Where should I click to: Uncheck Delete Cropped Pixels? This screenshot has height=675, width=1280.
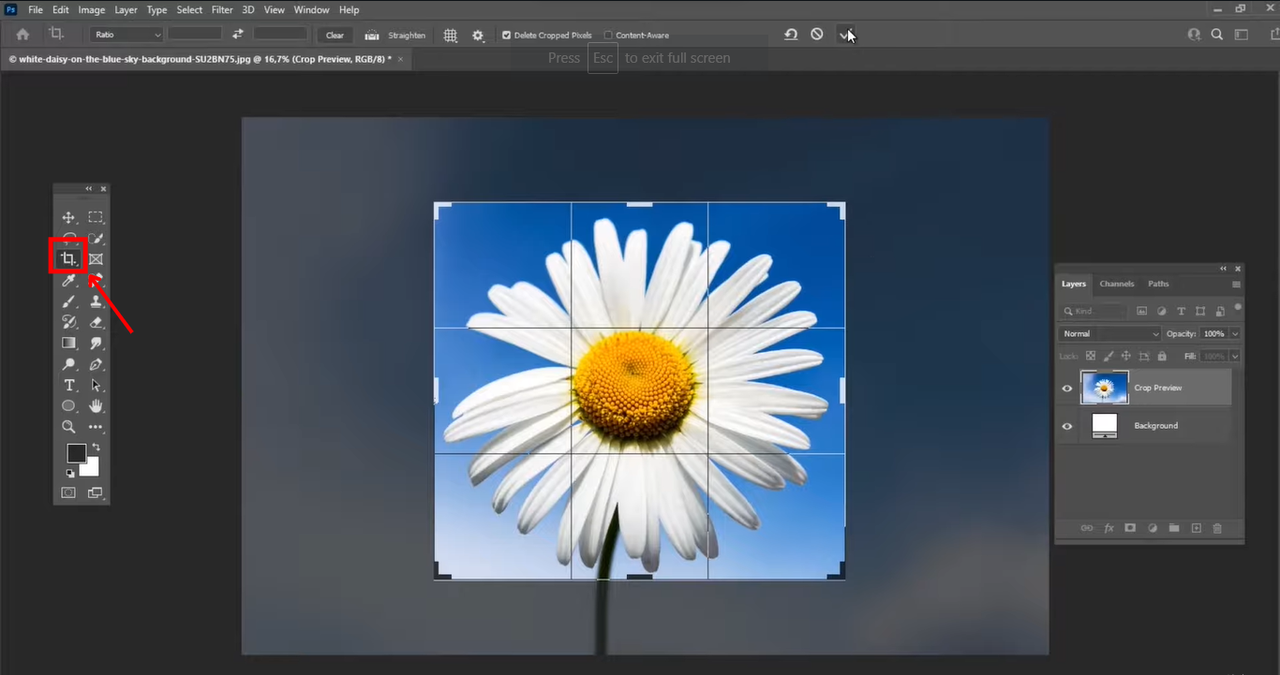click(506, 35)
